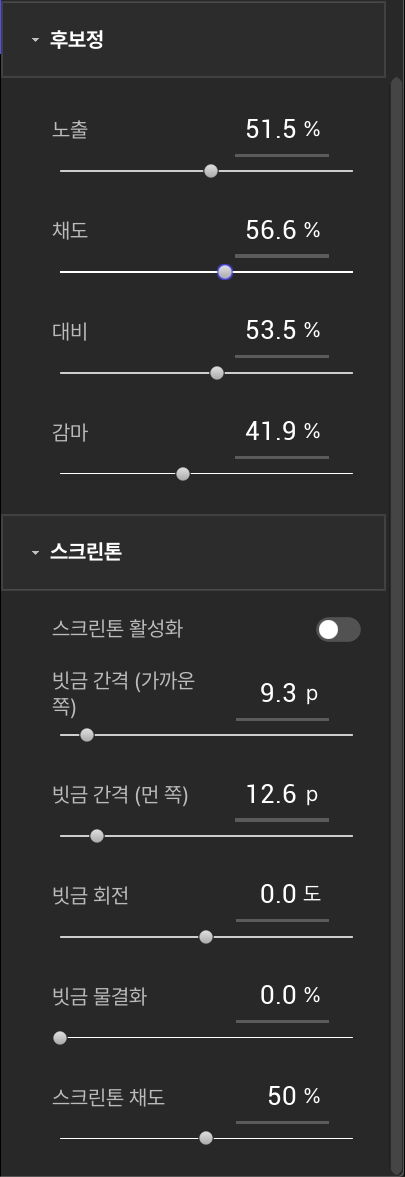Click the panel's vertical scrollbar

pos(397,623)
